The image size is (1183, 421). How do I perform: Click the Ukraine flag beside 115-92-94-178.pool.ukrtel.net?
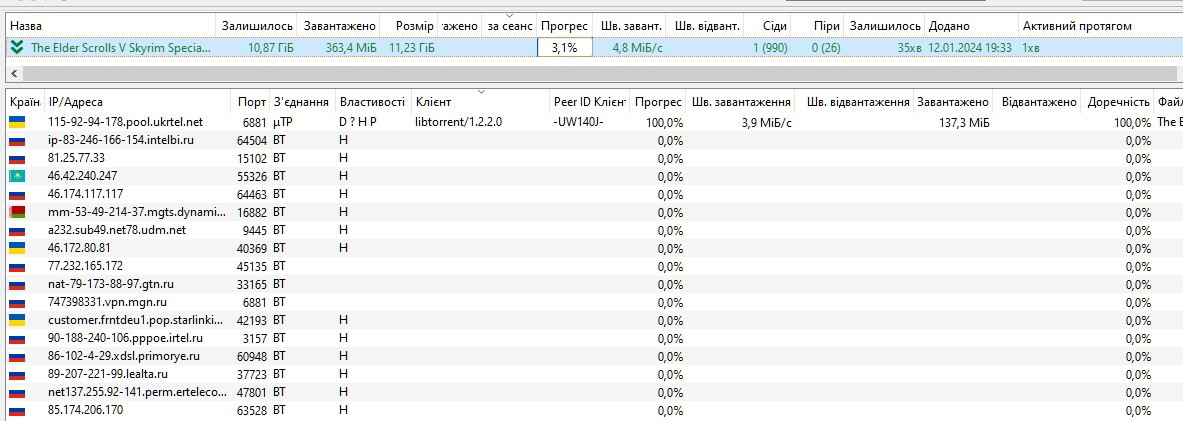pos(17,122)
